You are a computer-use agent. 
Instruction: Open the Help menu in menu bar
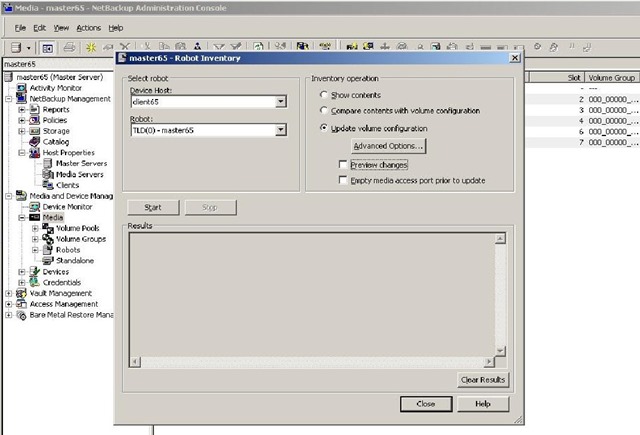(116, 28)
